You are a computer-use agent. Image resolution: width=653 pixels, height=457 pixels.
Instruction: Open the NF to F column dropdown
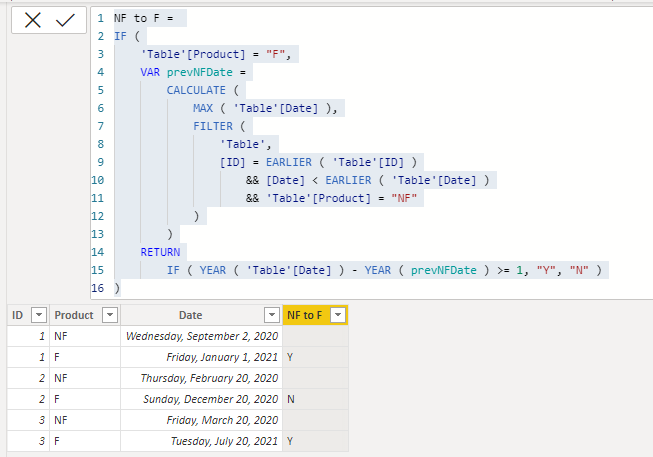point(338,315)
